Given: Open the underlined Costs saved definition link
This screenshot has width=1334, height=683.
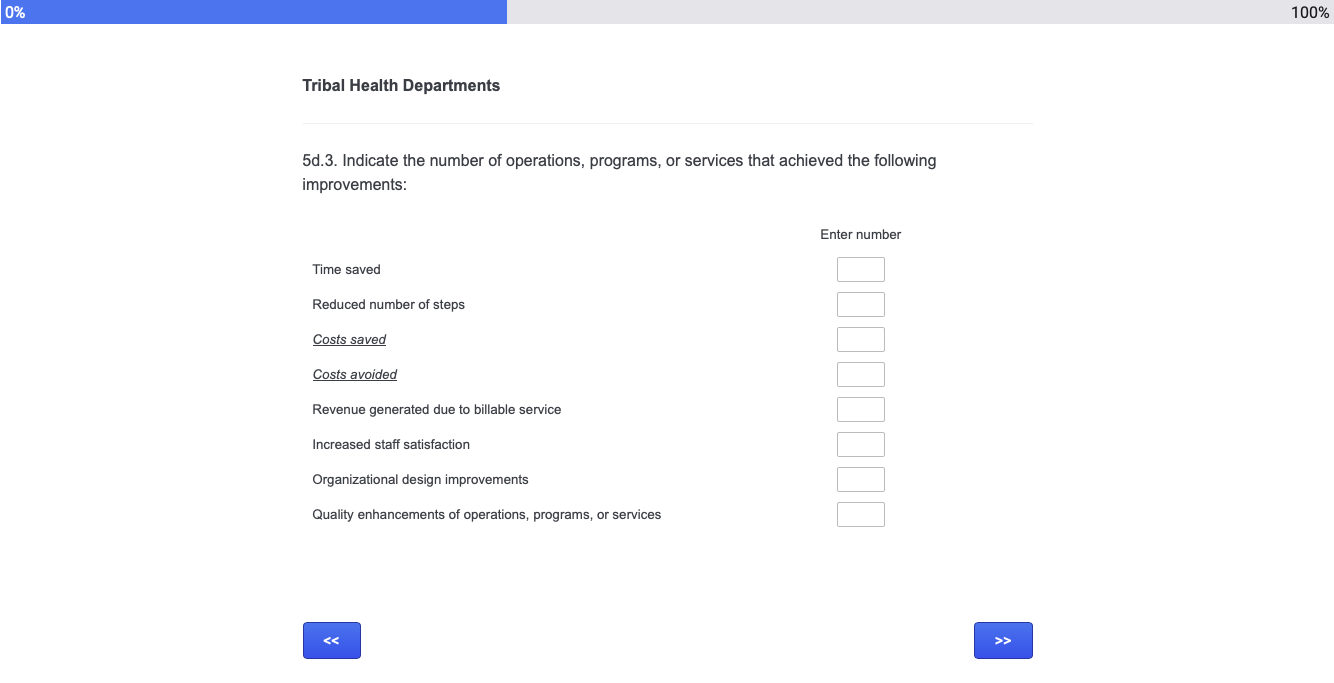Looking at the screenshot, I should click(349, 340).
